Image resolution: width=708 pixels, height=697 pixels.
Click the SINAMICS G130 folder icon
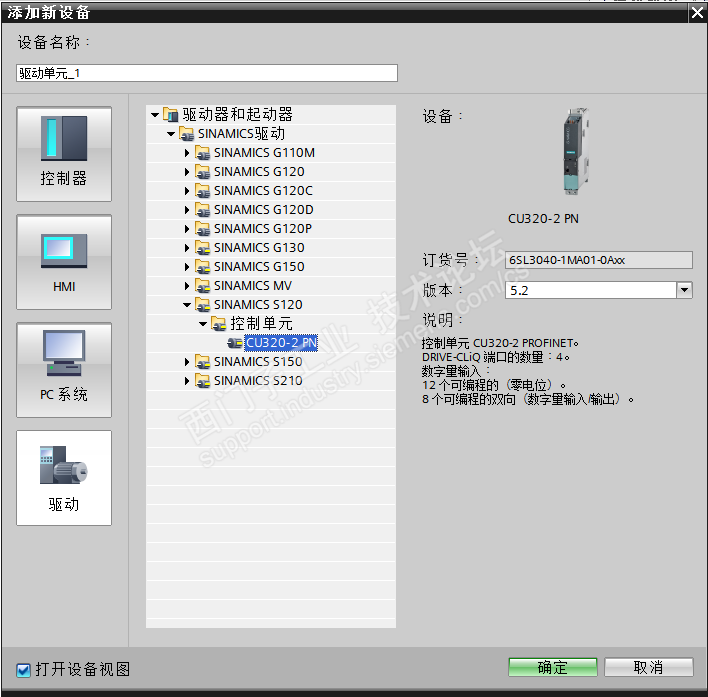[x=202, y=247]
